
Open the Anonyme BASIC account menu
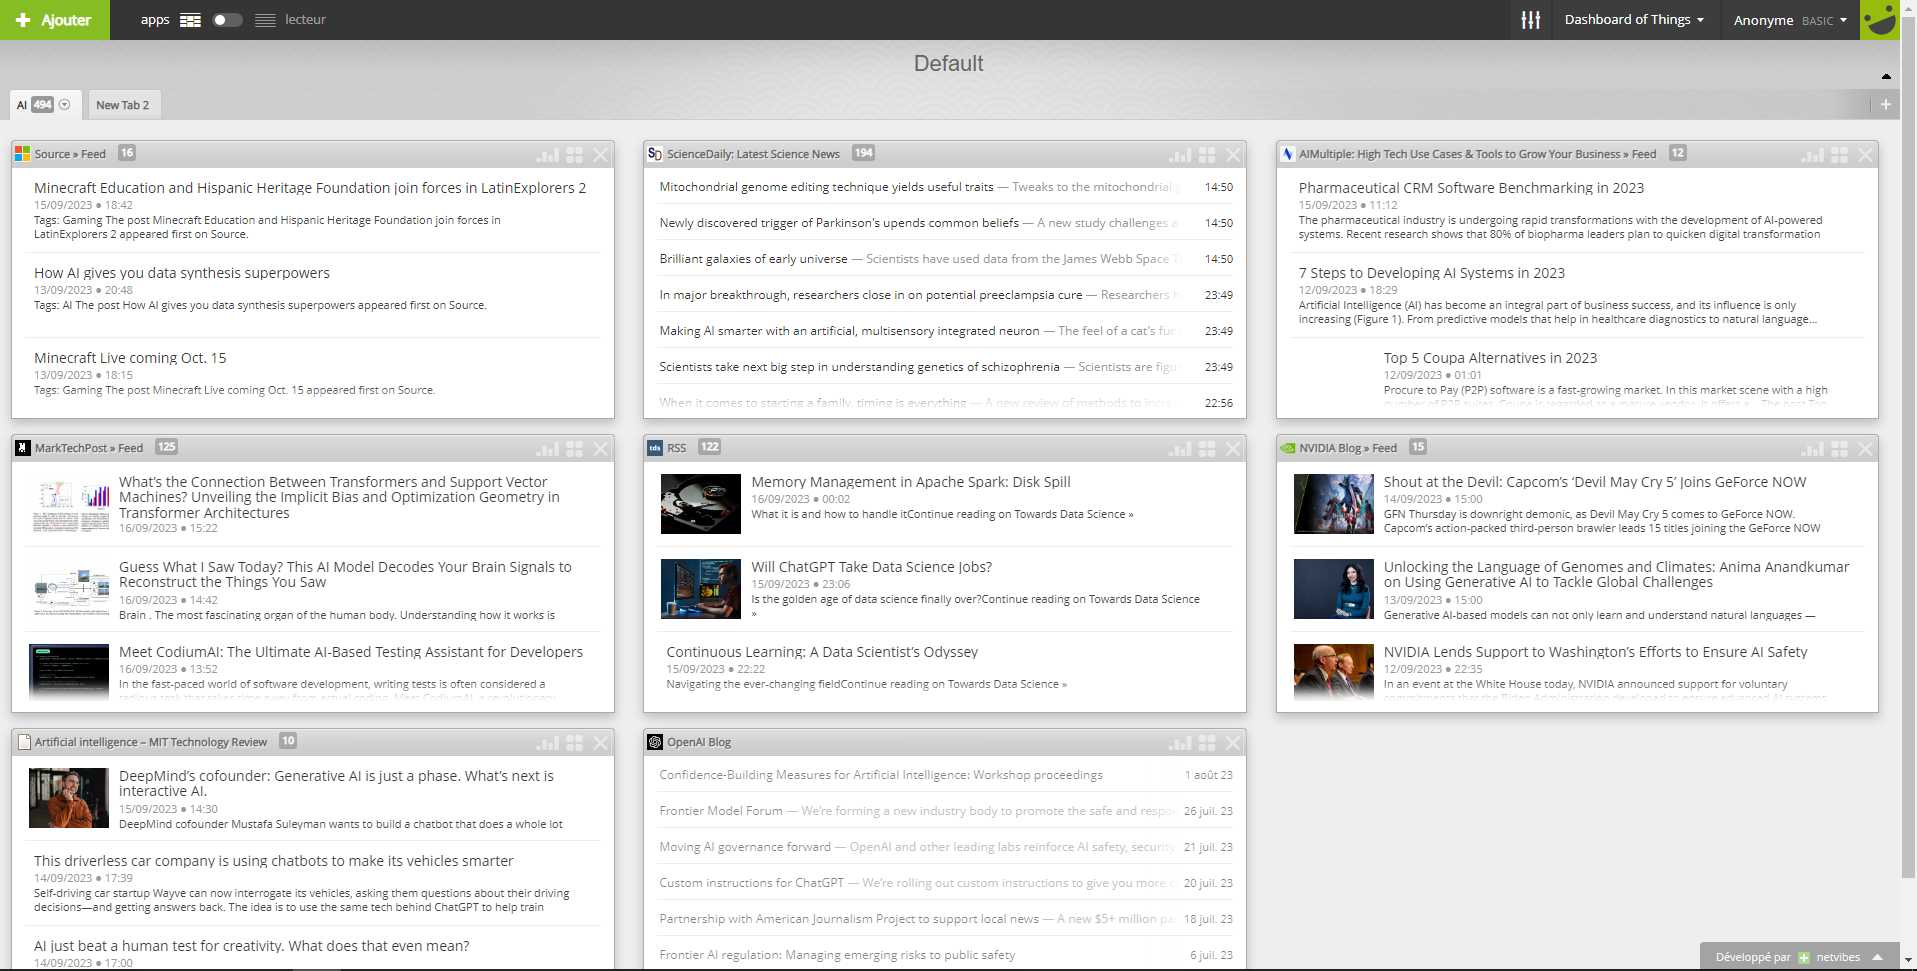tap(1789, 20)
